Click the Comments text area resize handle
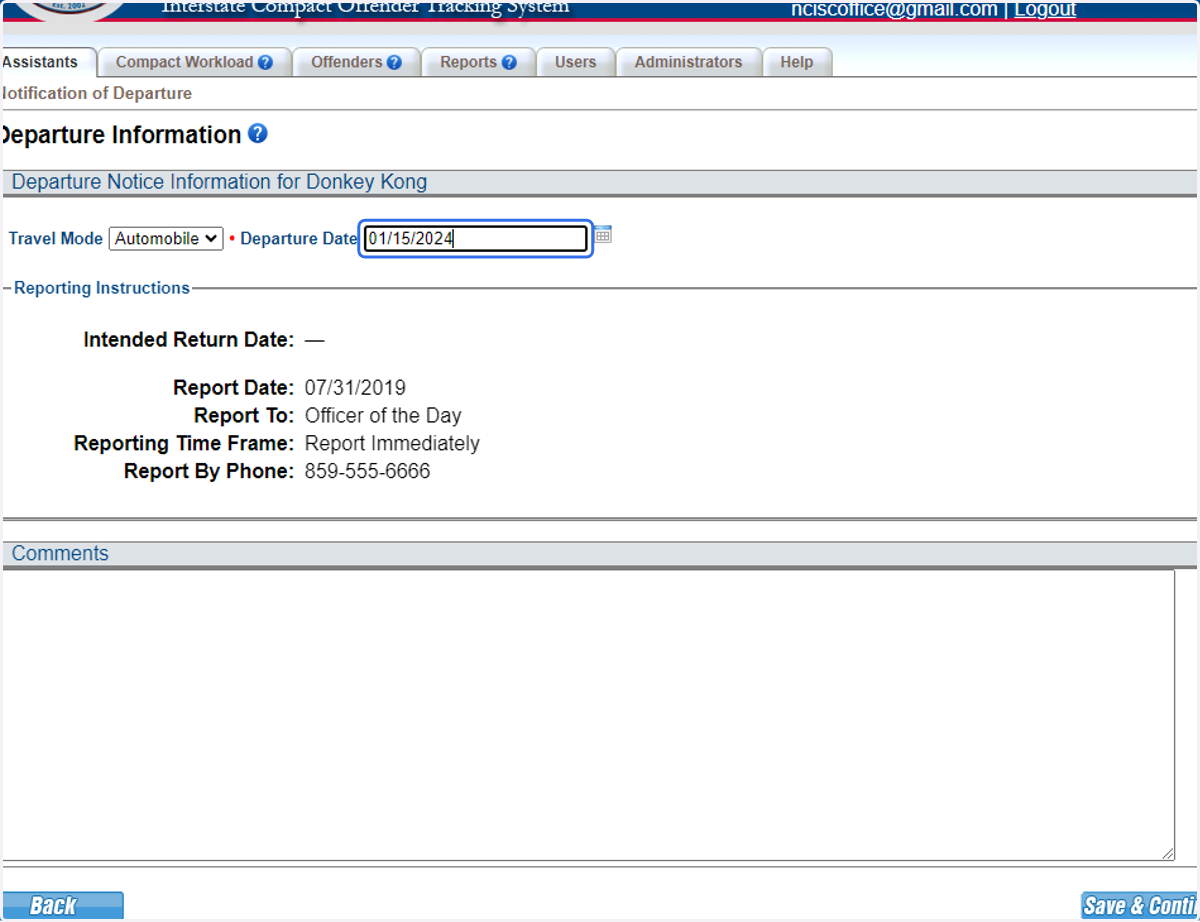Viewport: 1200px width, 922px height. 1168,853
